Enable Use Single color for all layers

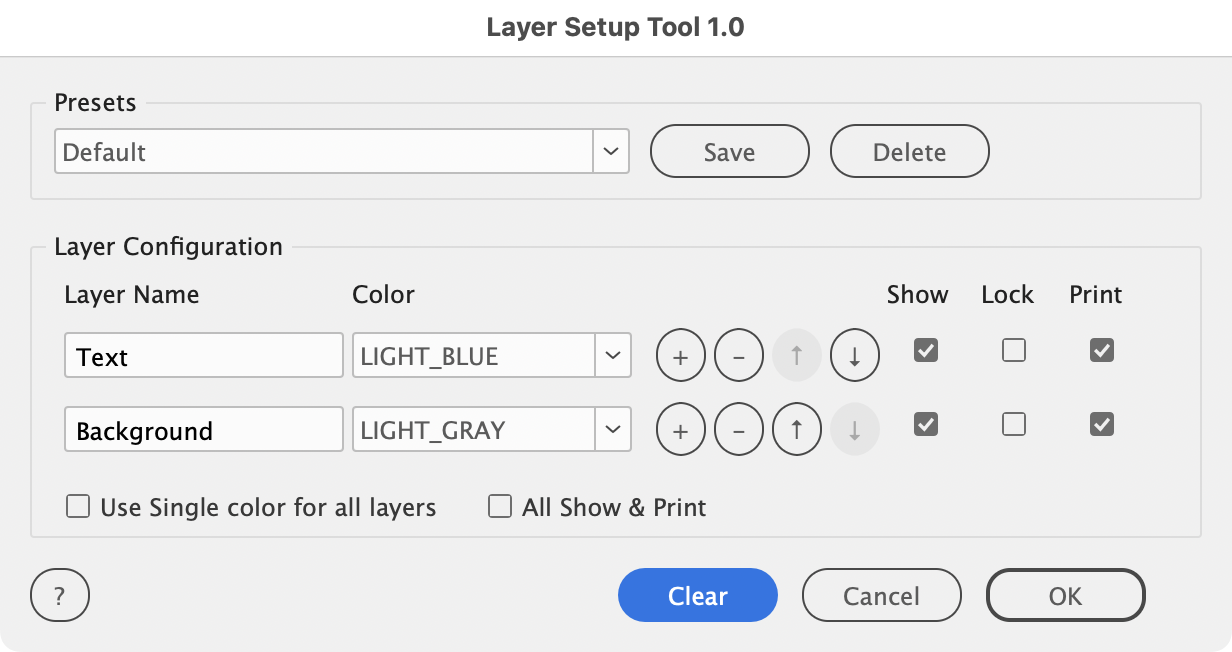click(x=78, y=507)
